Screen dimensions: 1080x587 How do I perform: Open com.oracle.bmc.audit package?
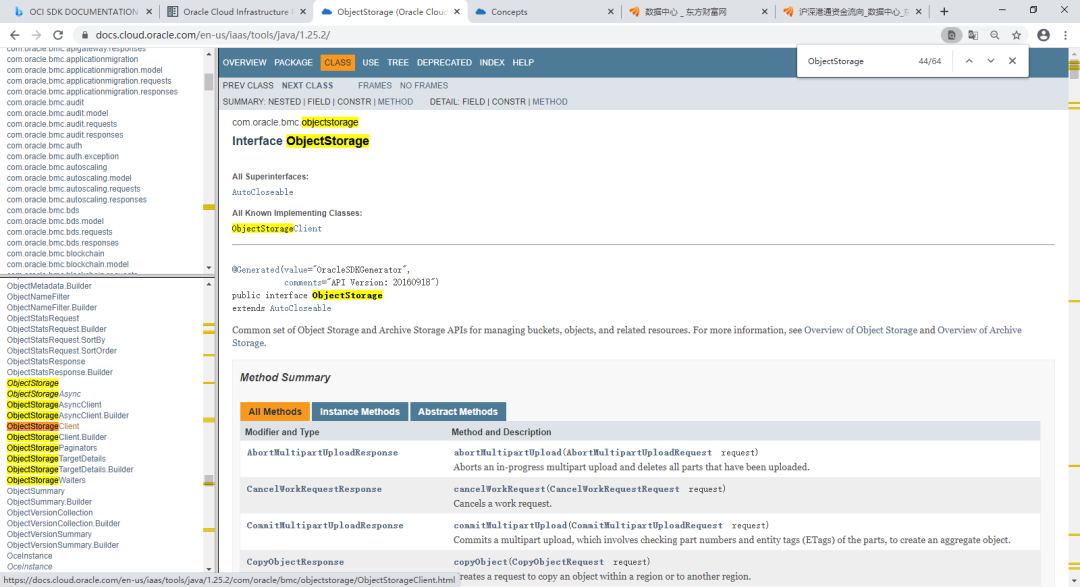click(45, 103)
